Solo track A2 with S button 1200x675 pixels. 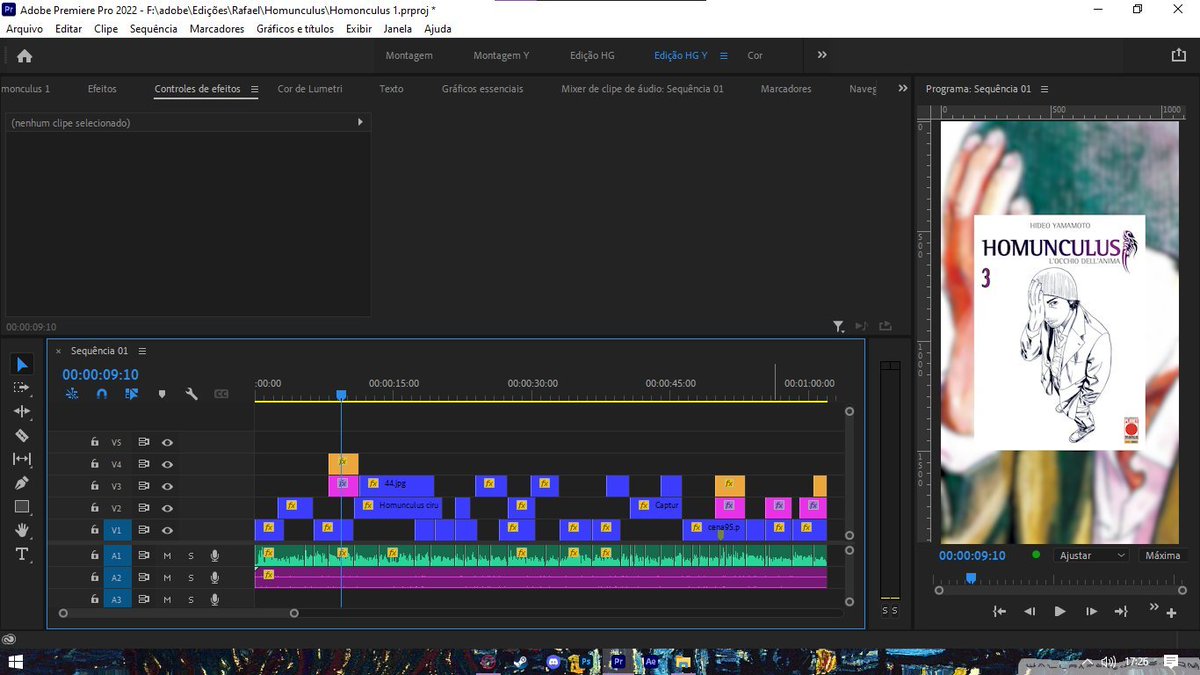tap(191, 577)
